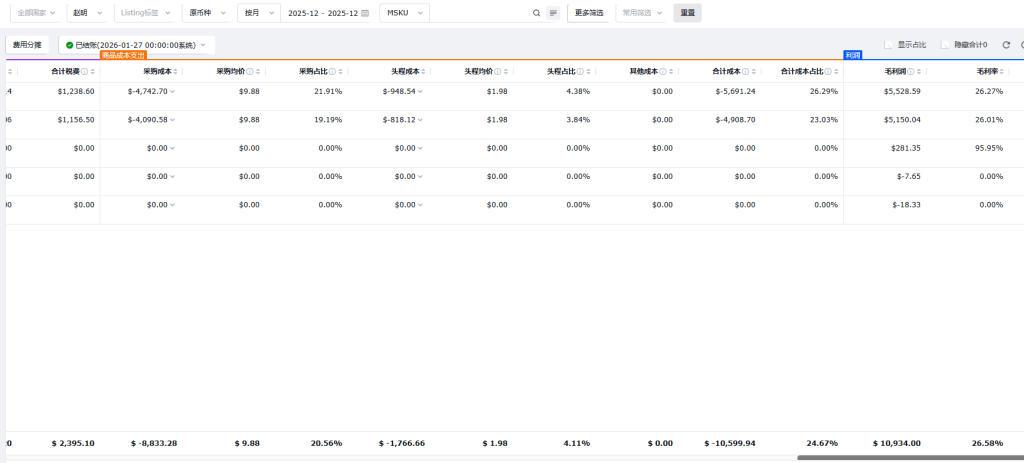Click info icon next to 其他成本
Image resolution: width=1024 pixels, height=463 pixels.
pyautogui.click(x=664, y=72)
